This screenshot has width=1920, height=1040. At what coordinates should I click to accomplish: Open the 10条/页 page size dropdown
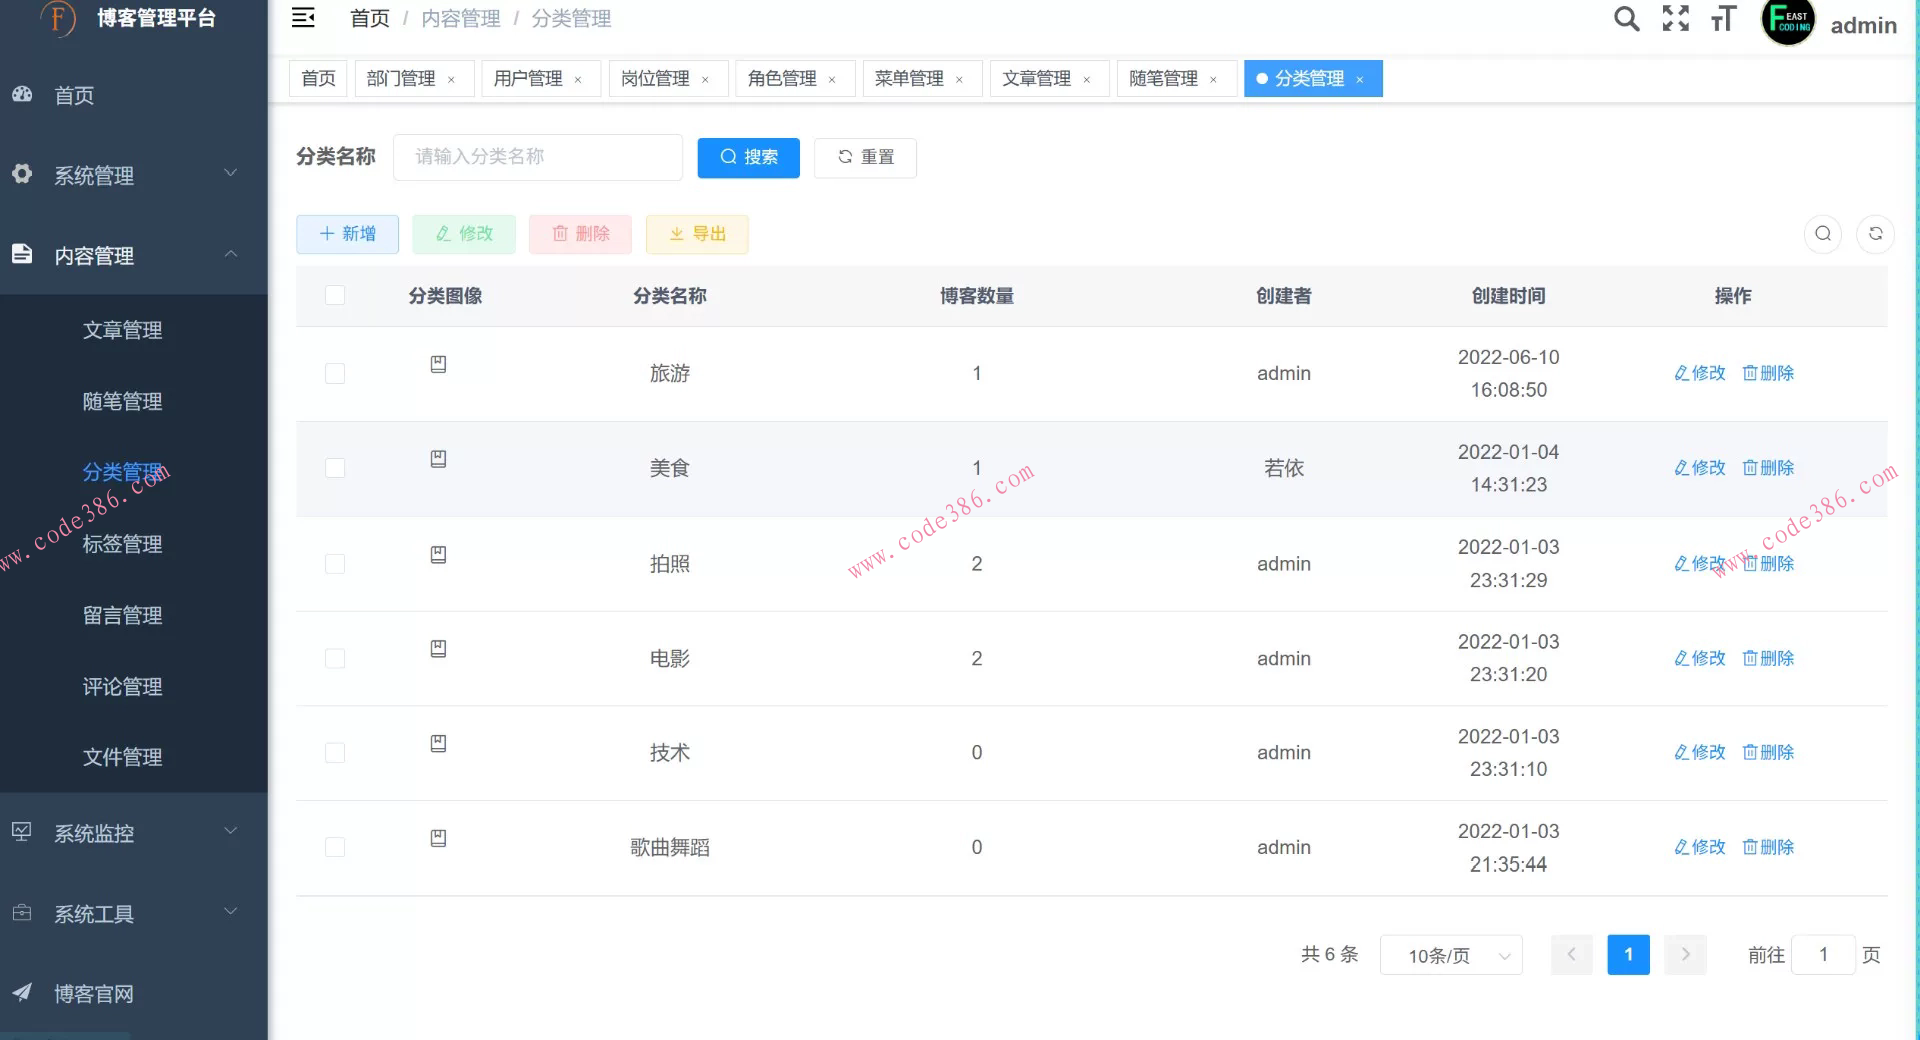pyautogui.click(x=1450, y=955)
